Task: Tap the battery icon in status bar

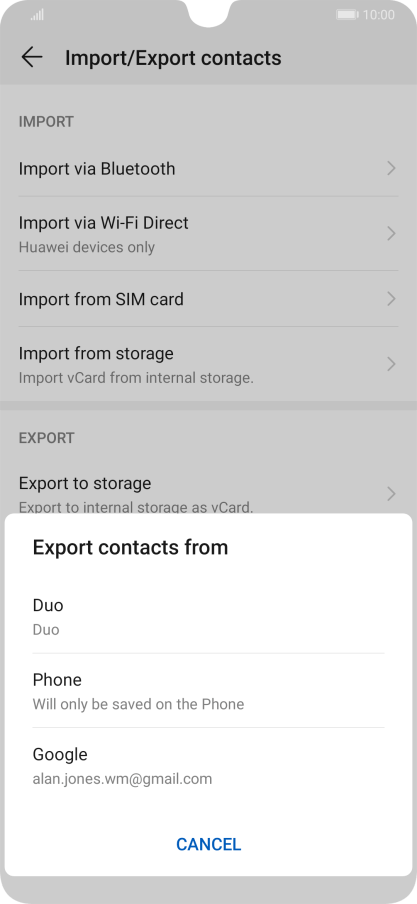Action: (x=347, y=15)
